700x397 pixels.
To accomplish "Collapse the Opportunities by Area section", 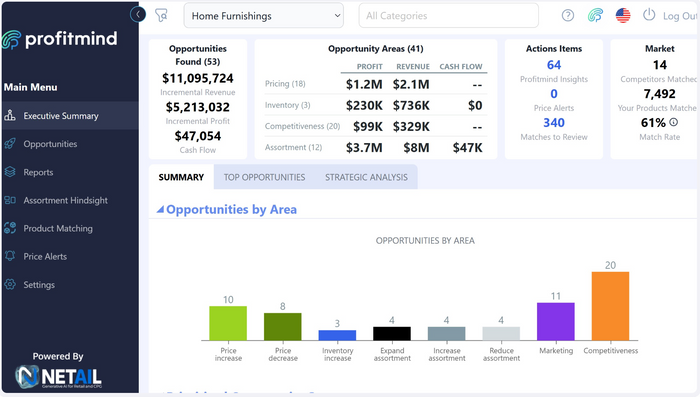I will pyautogui.click(x=160, y=209).
